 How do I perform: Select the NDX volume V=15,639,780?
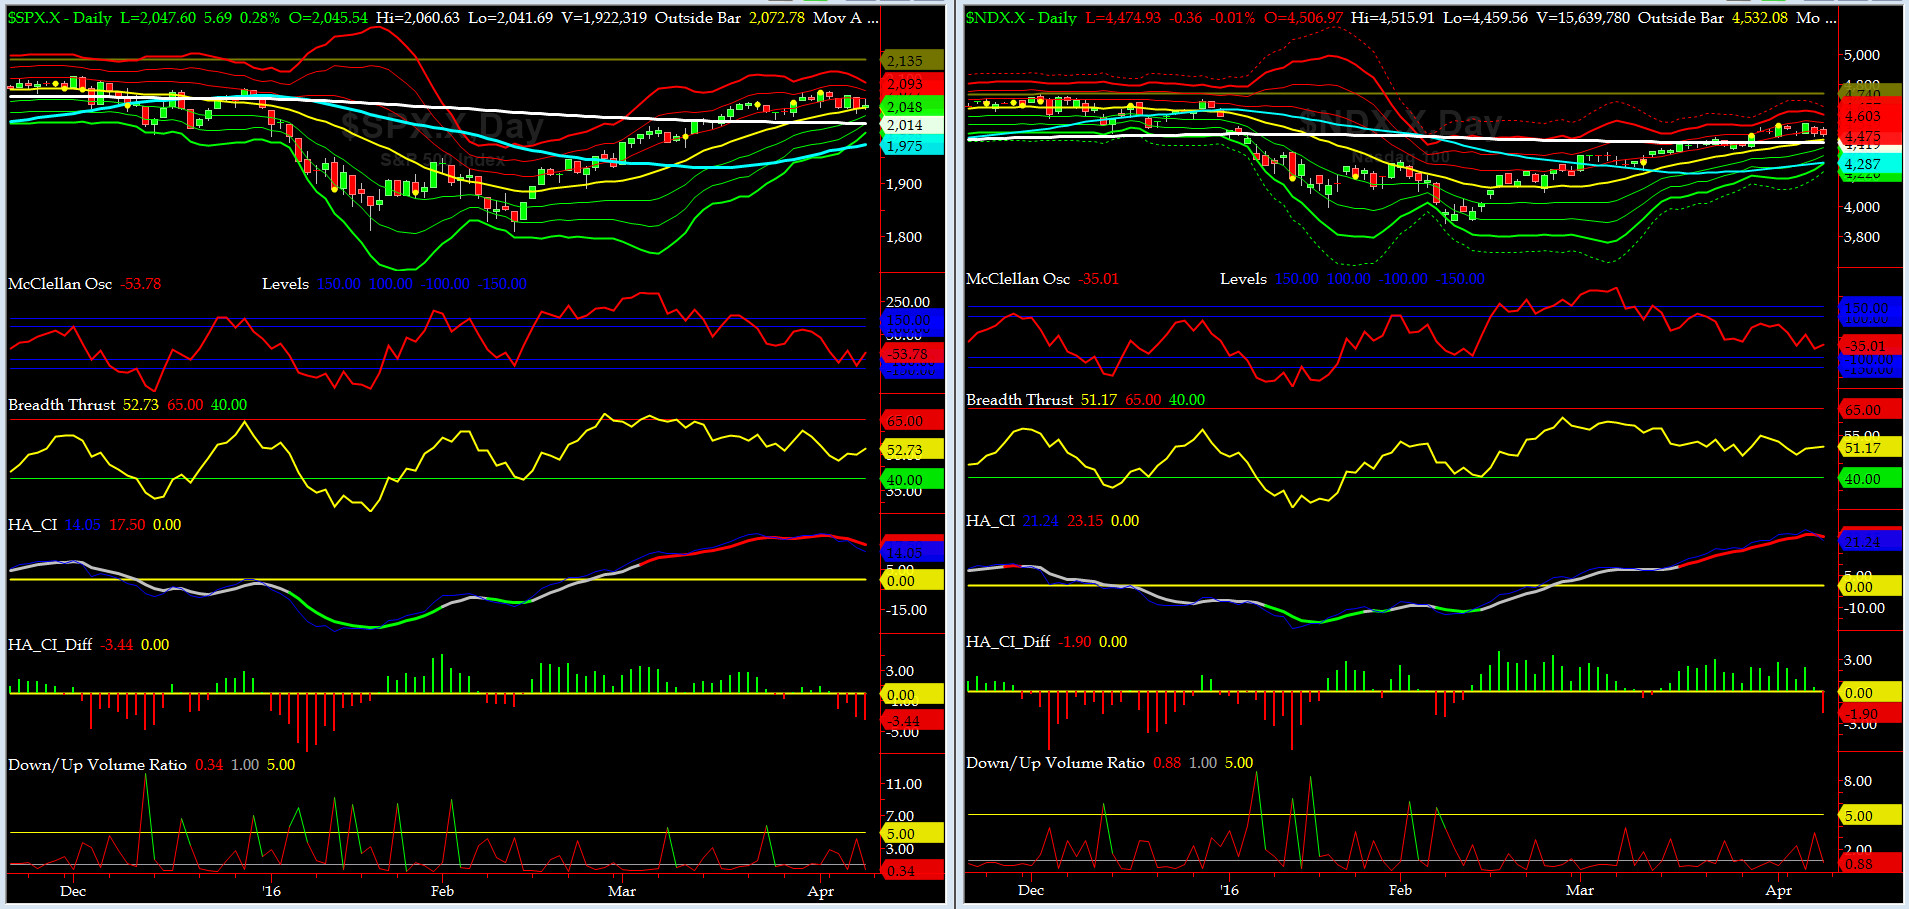click(x=1583, y=18)
